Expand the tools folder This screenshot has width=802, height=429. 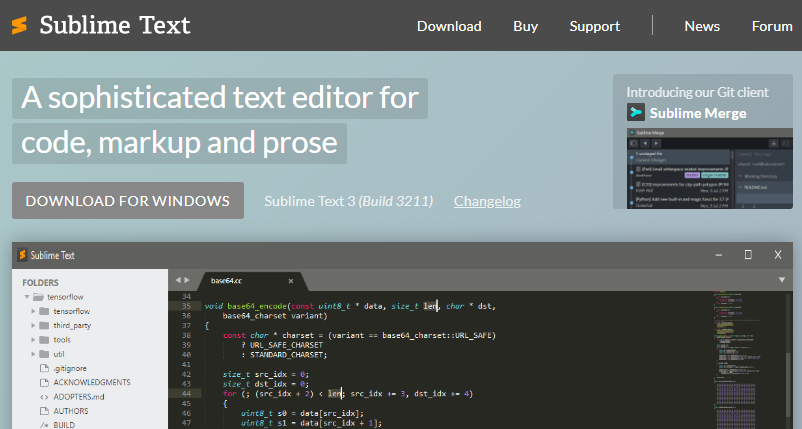pyautogui.click(x=33, y=340)
